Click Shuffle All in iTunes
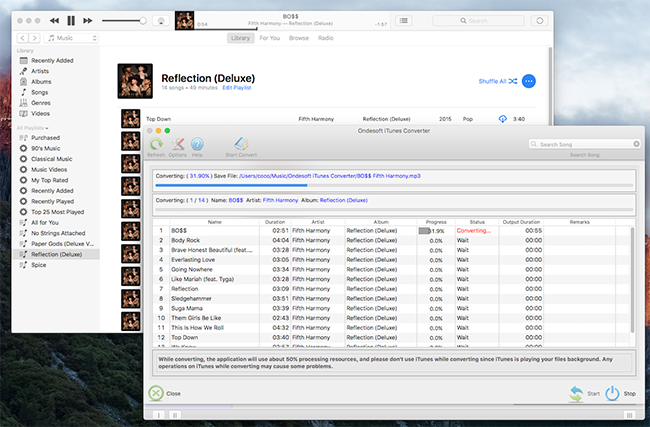The image size is (650, 427). (x=497, y=81)
